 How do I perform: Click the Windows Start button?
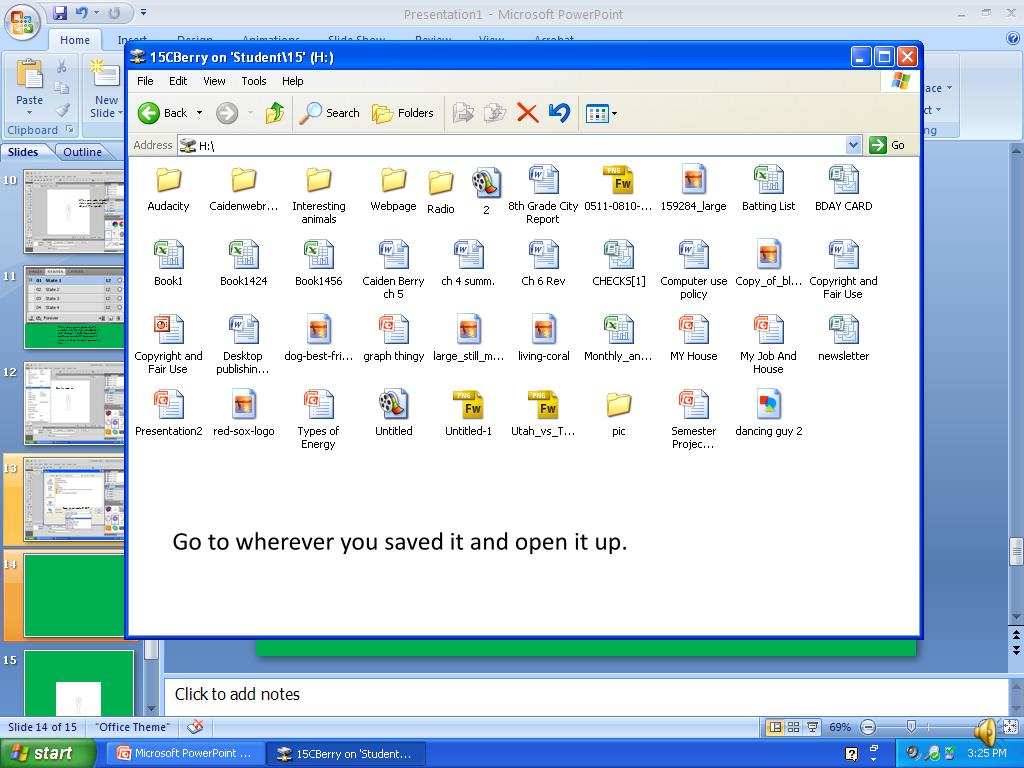click(x=47, y=753)
